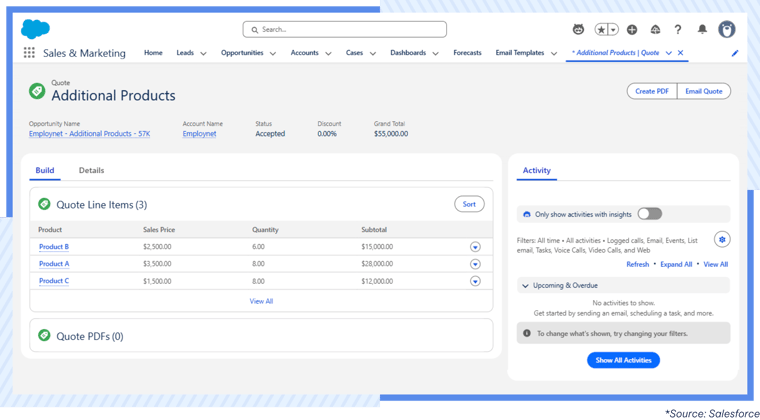Open the Dashboards tab dropdown chevron
The image size is (760, 420).
tap(435, 53)
